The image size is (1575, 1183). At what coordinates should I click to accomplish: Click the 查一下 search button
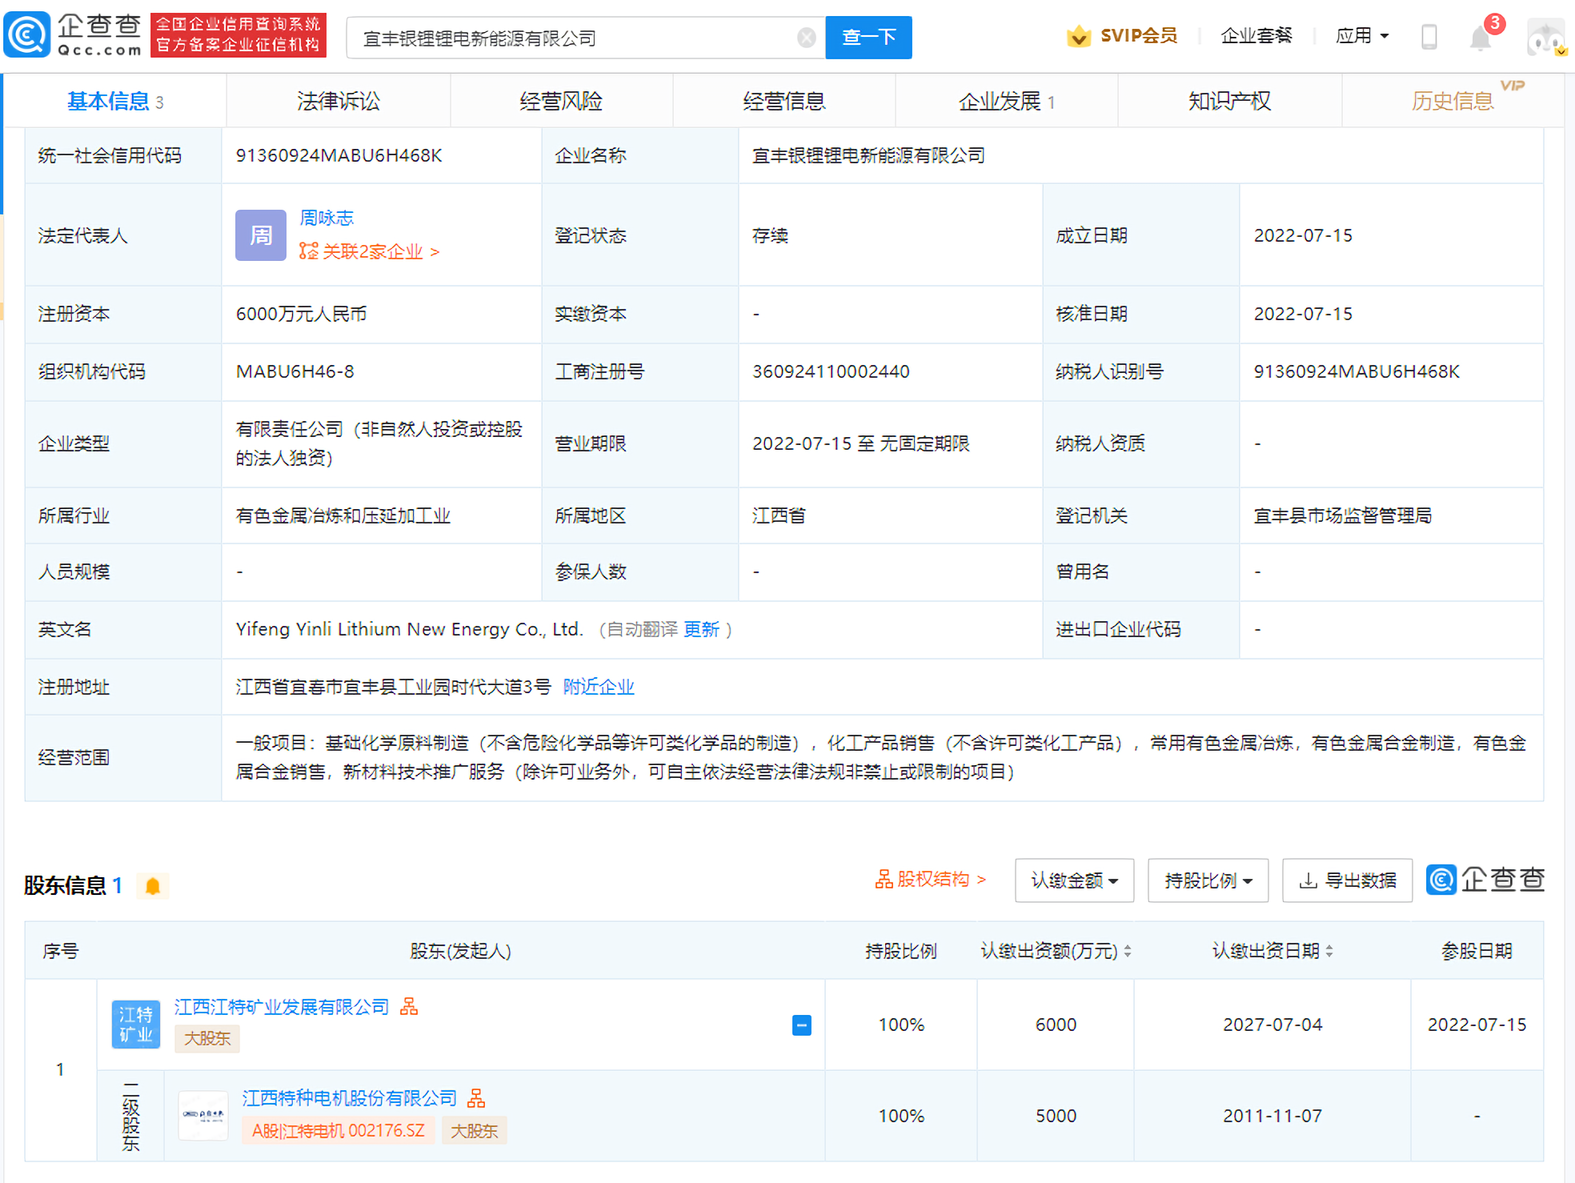868,38
